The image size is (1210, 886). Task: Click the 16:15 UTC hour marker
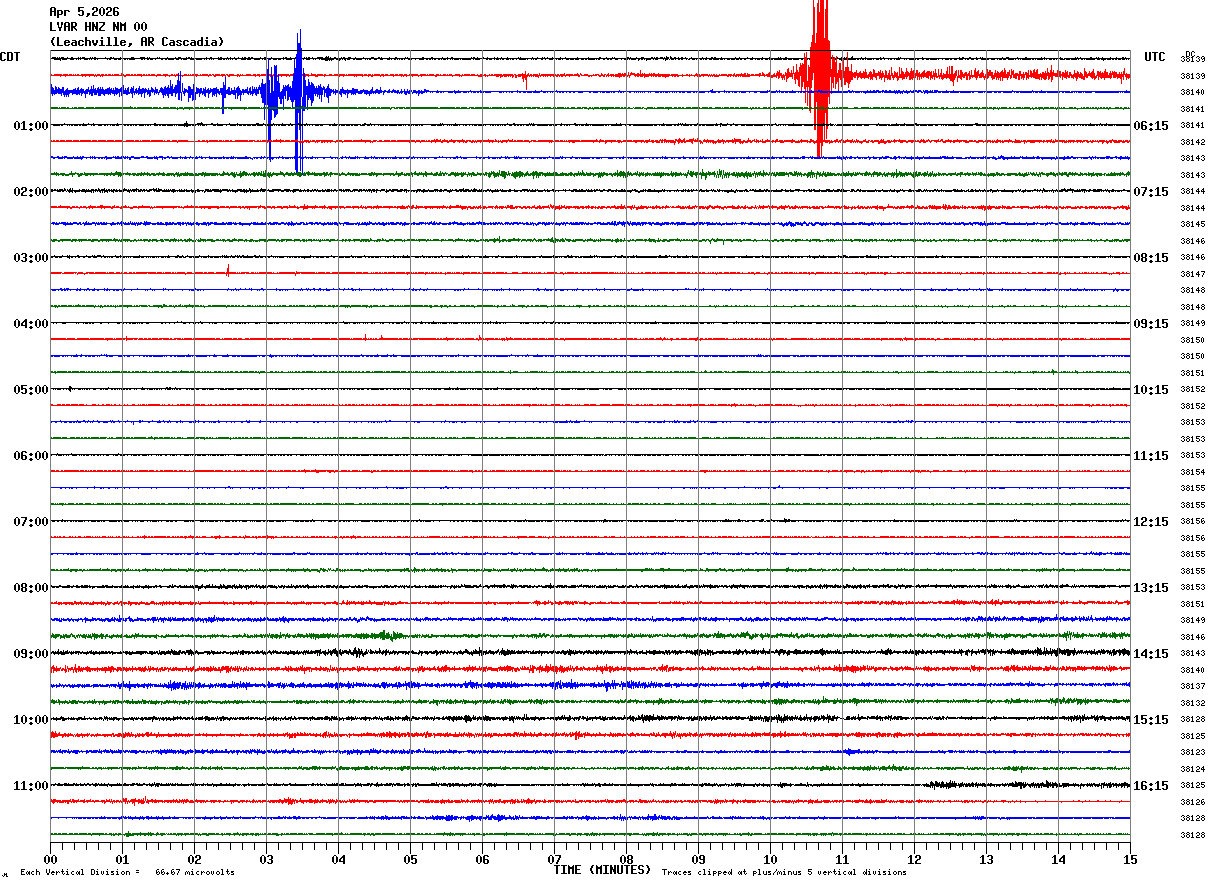click(1150, 786)
